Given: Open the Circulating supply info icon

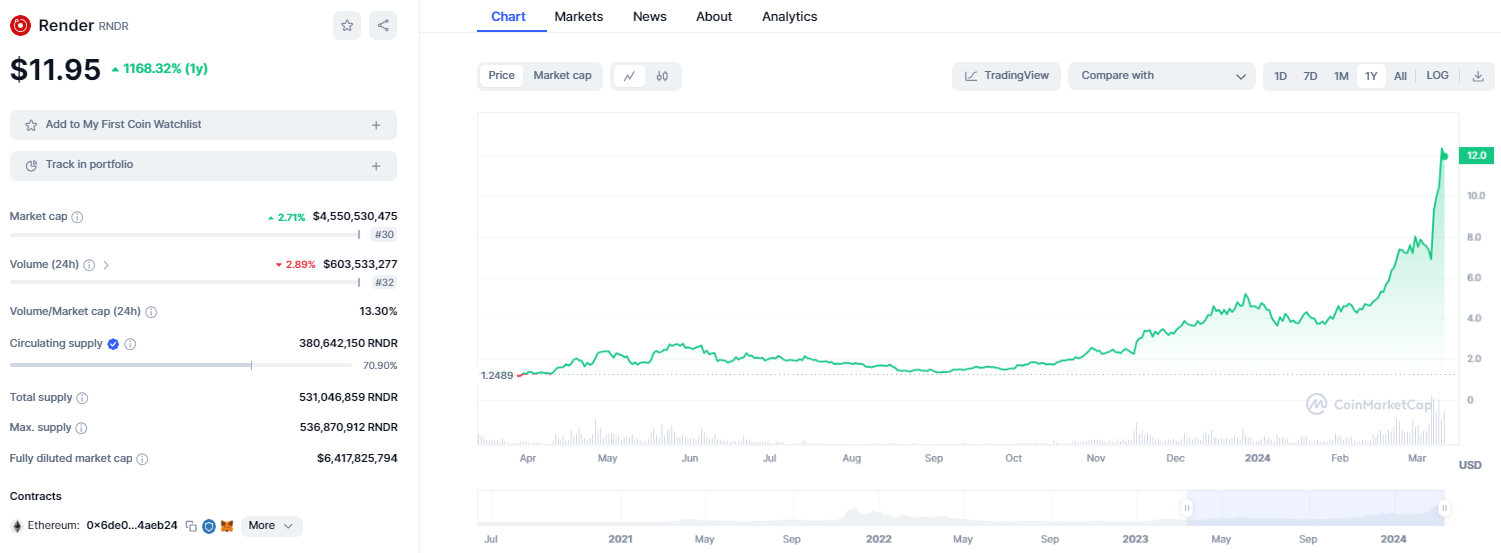Looking at the screenshot, I should tap(130, 344).
